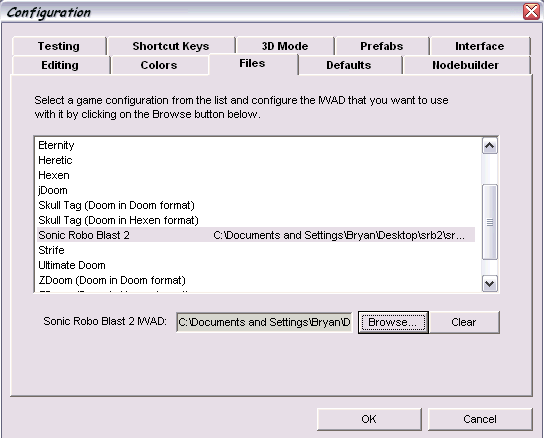544x438 pixels.
Task: Switch to the Testing tab
Action: [59, 46]
